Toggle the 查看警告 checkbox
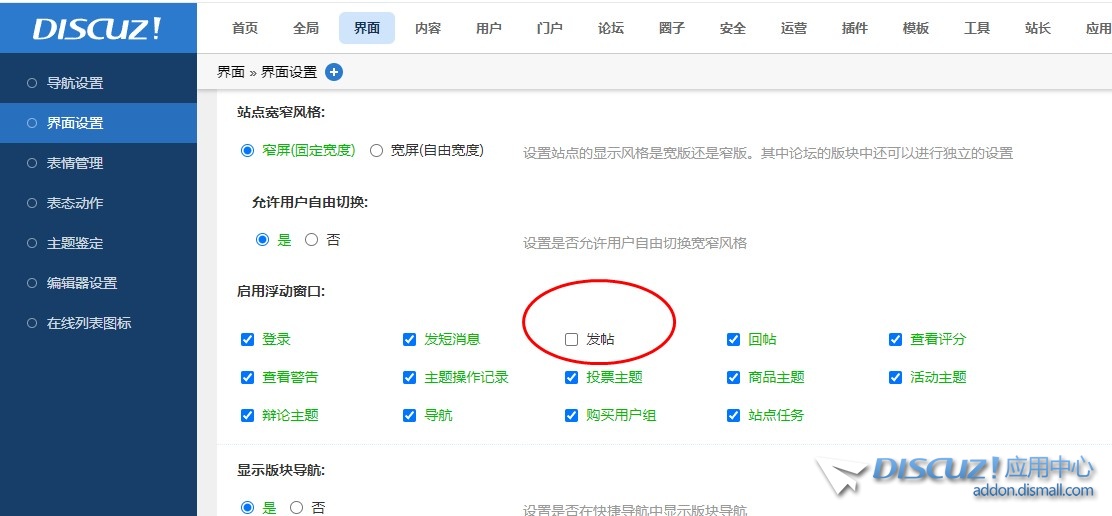 click(x=248, y=377)
